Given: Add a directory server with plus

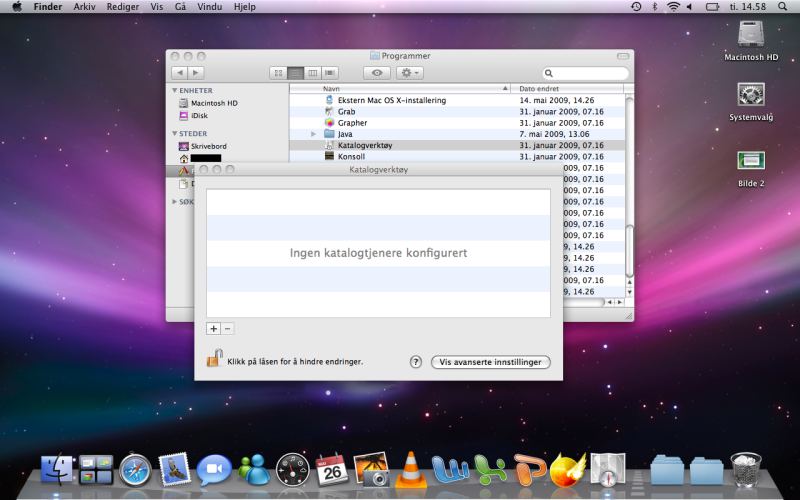Looking at the screenshot, I should (x=213, y=329).
